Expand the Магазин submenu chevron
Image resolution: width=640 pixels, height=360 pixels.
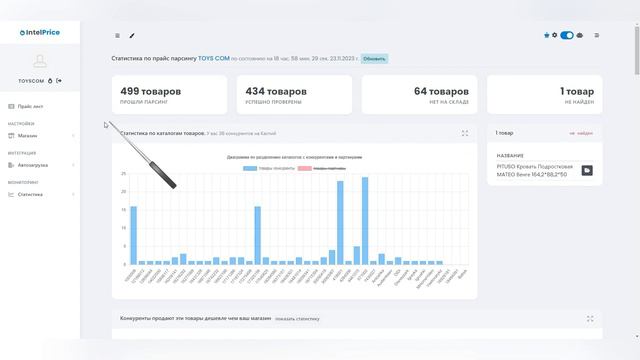(x=73, y=136)
